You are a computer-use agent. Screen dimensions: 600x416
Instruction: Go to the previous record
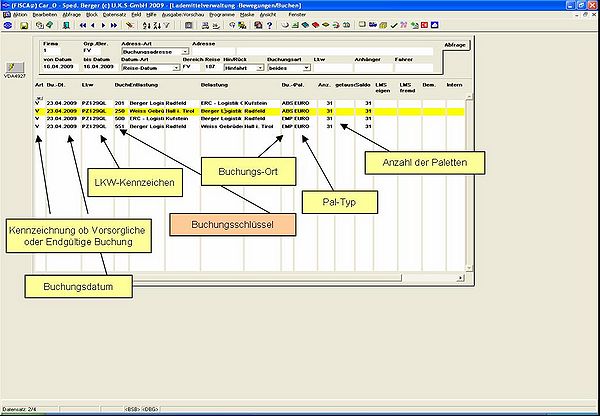(x=93, y=25)
